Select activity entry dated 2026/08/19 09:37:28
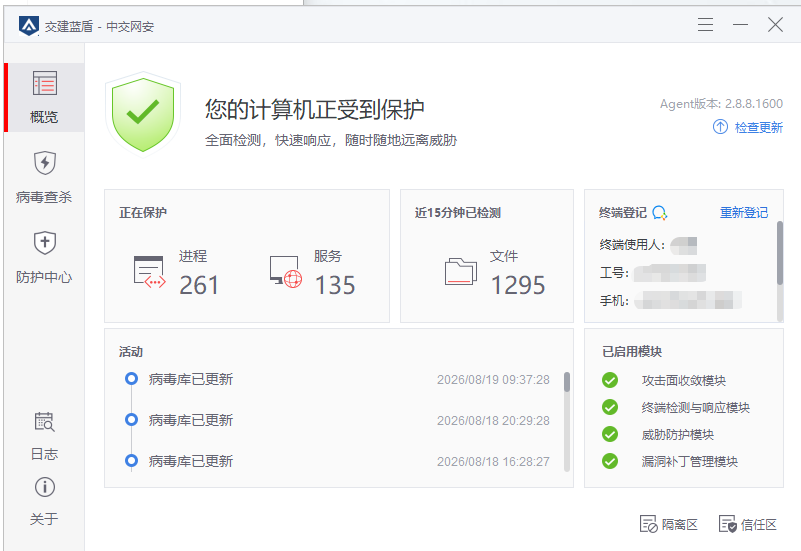 [338, 379]
